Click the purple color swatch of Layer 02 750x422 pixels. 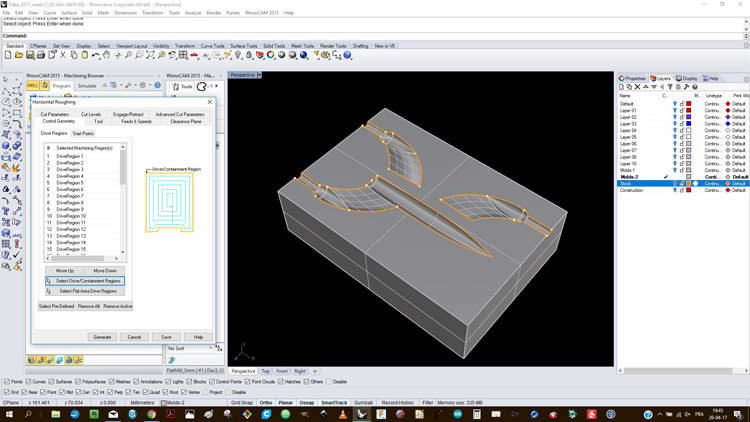[689, 117]
